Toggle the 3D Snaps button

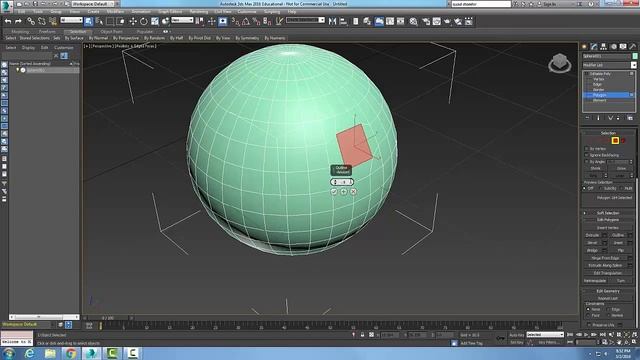click(236, 21)
